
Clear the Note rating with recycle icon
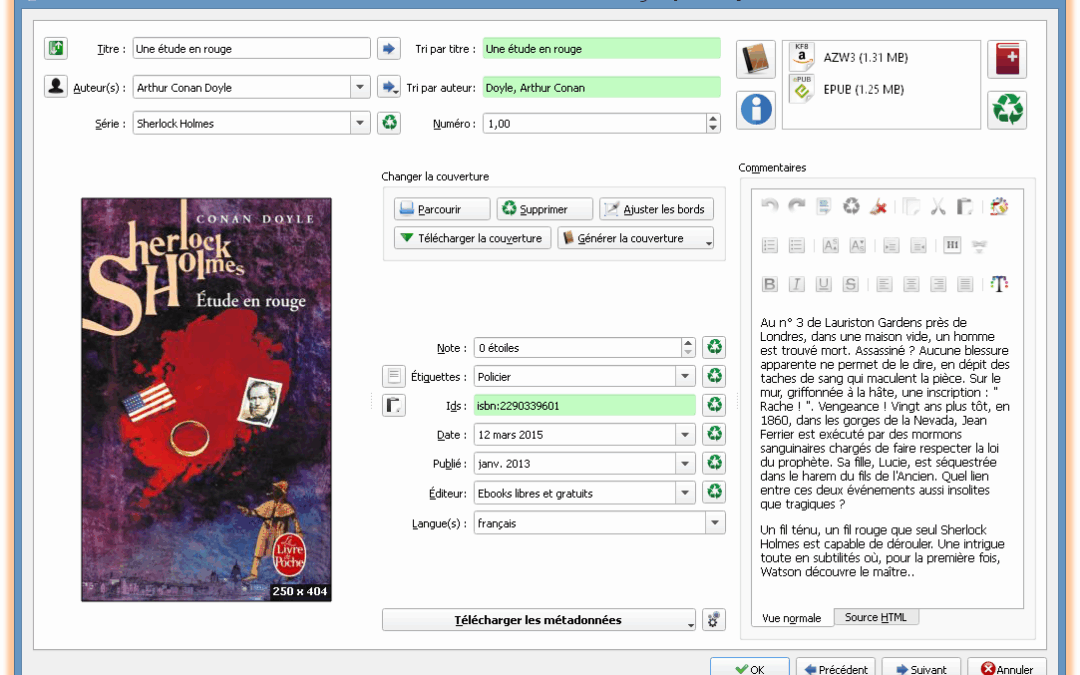pyautogui.click(x=714, y=347)
